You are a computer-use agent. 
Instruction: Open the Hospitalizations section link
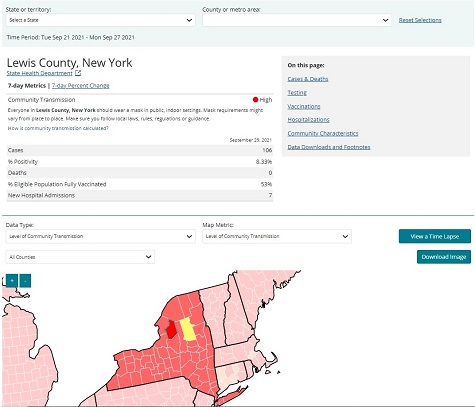point(308,120)
